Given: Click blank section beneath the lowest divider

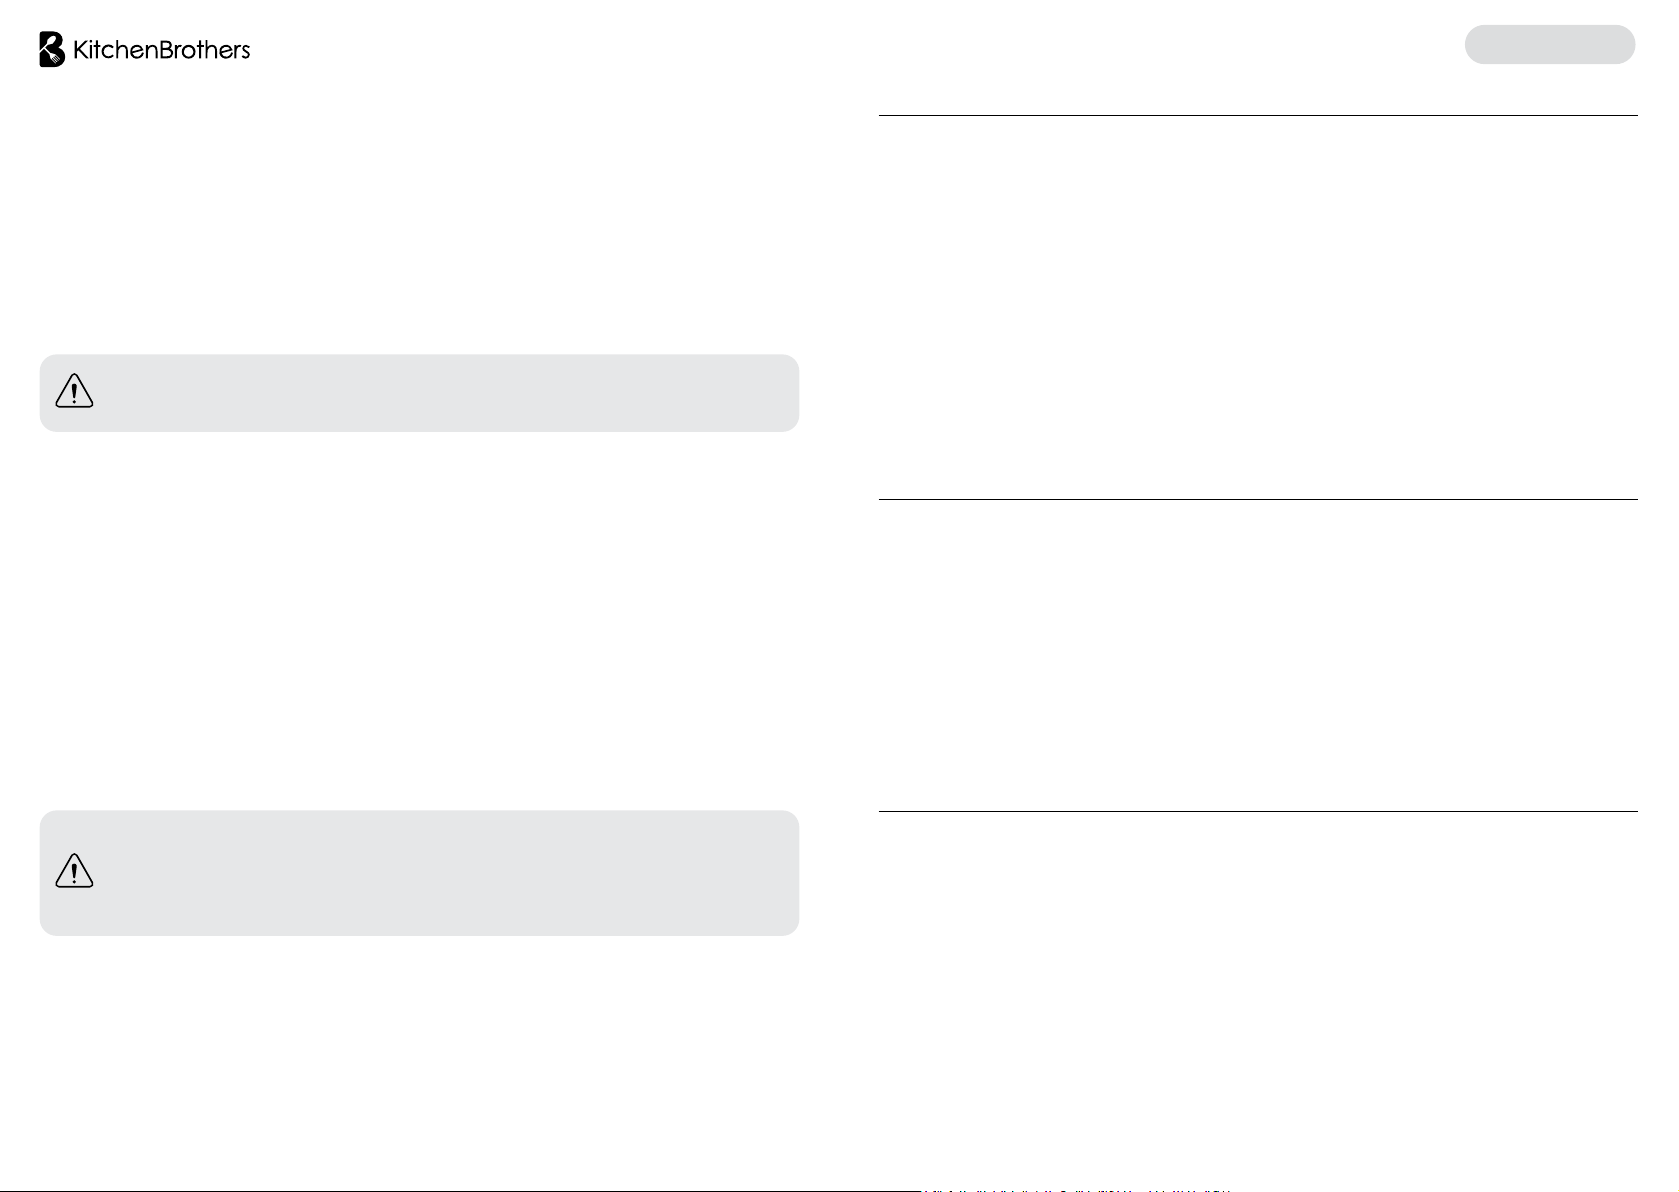Looking at the screenshot, I should pyautogui.click(x=1258, y=995).
